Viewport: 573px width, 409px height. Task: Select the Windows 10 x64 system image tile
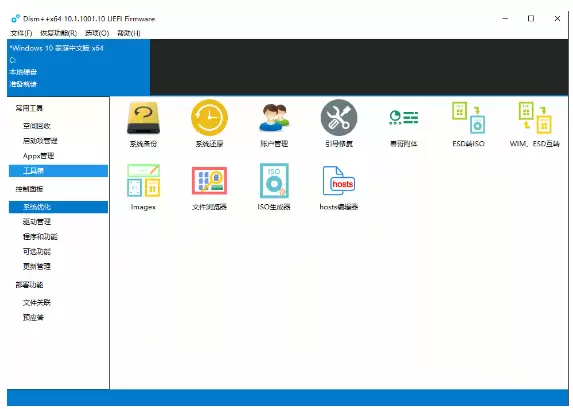(78, 67)
